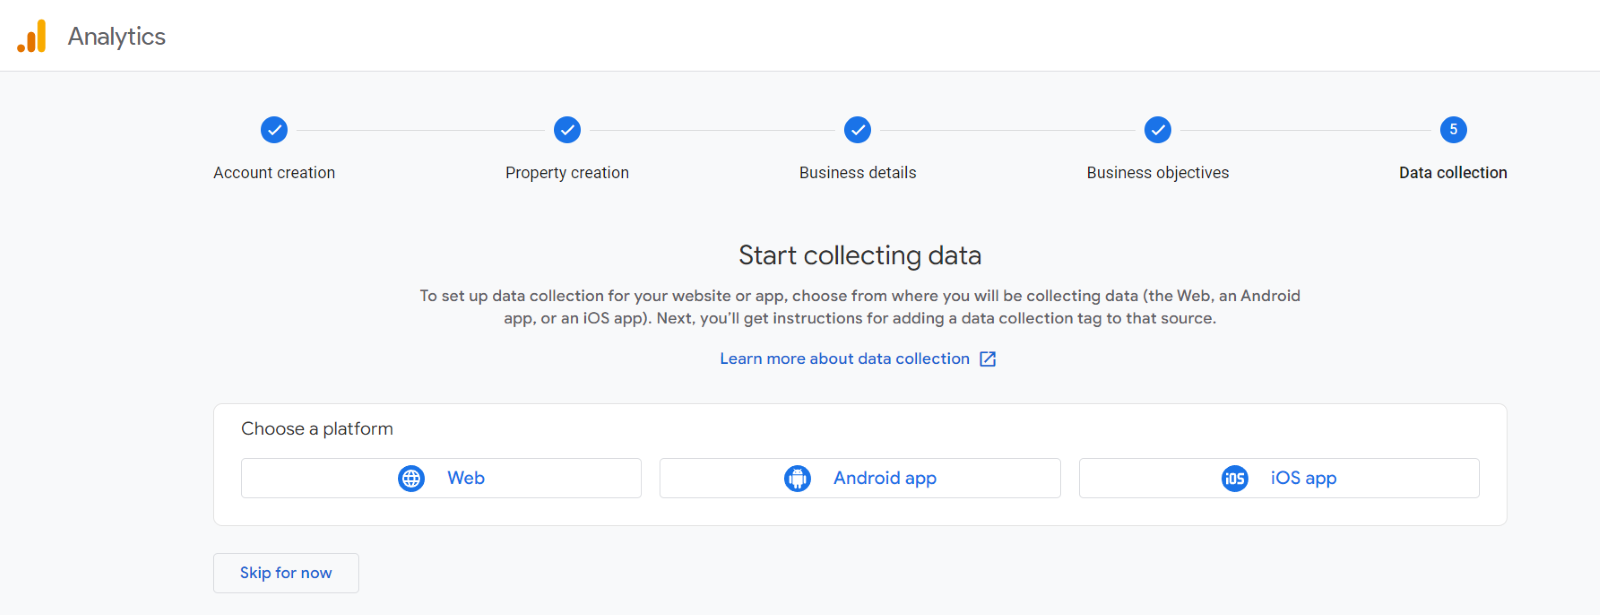Viewport: 1600px width, 615px height.
Task: Click the Analytics title text in header
Action: click(117, 37)
